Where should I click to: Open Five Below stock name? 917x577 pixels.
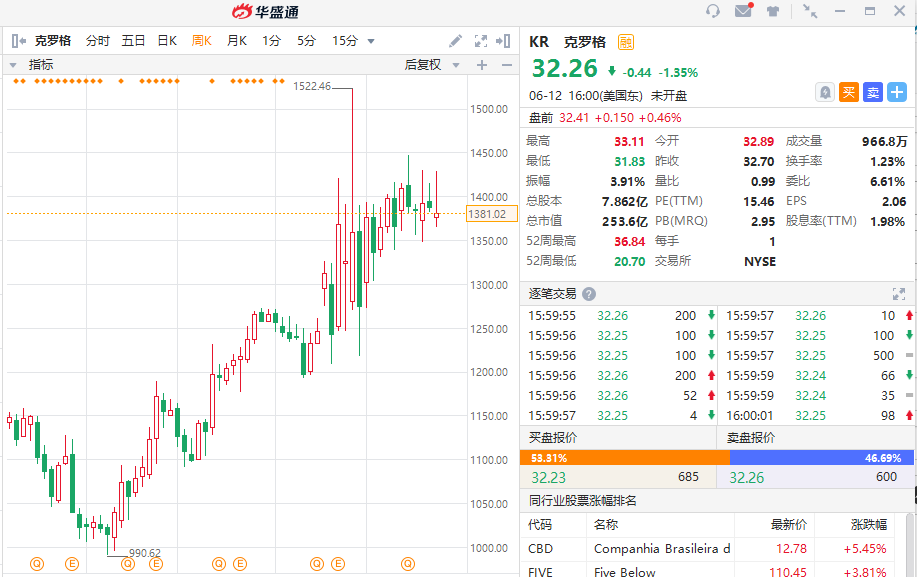click(x=625, y=572)
